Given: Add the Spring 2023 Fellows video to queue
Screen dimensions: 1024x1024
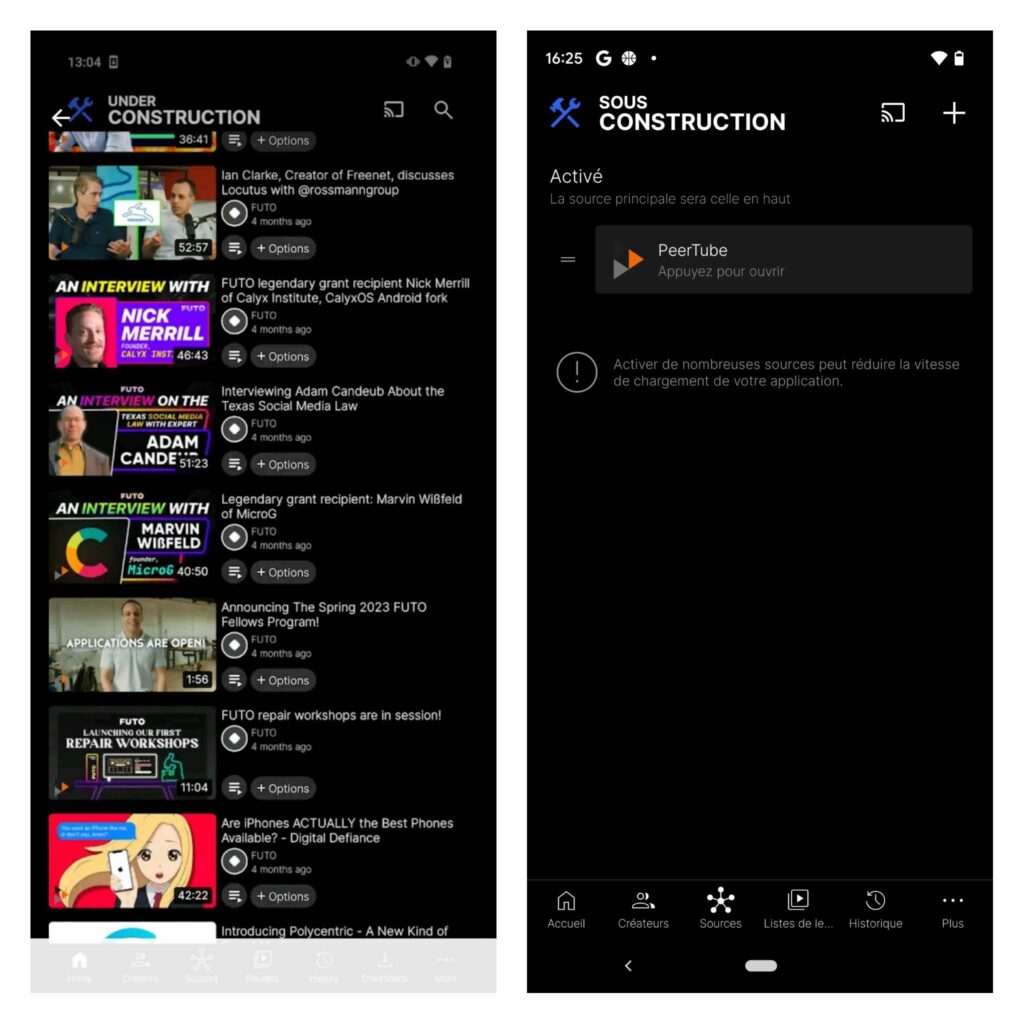Looking at the screenshot, I should [234, 680].
